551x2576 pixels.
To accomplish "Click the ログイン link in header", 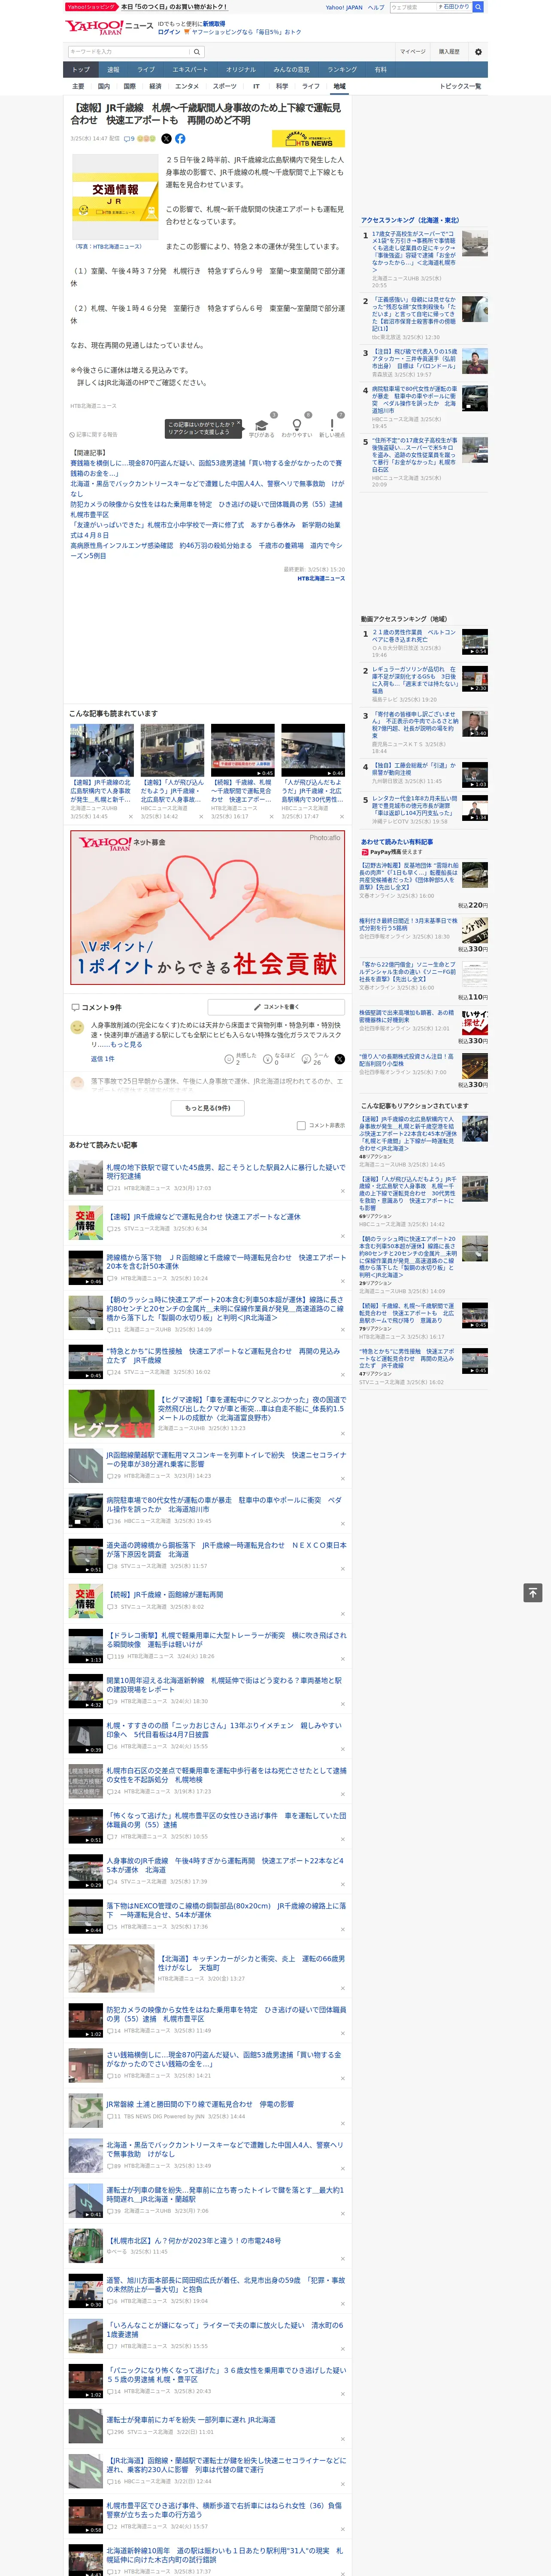I will [169, 32].
